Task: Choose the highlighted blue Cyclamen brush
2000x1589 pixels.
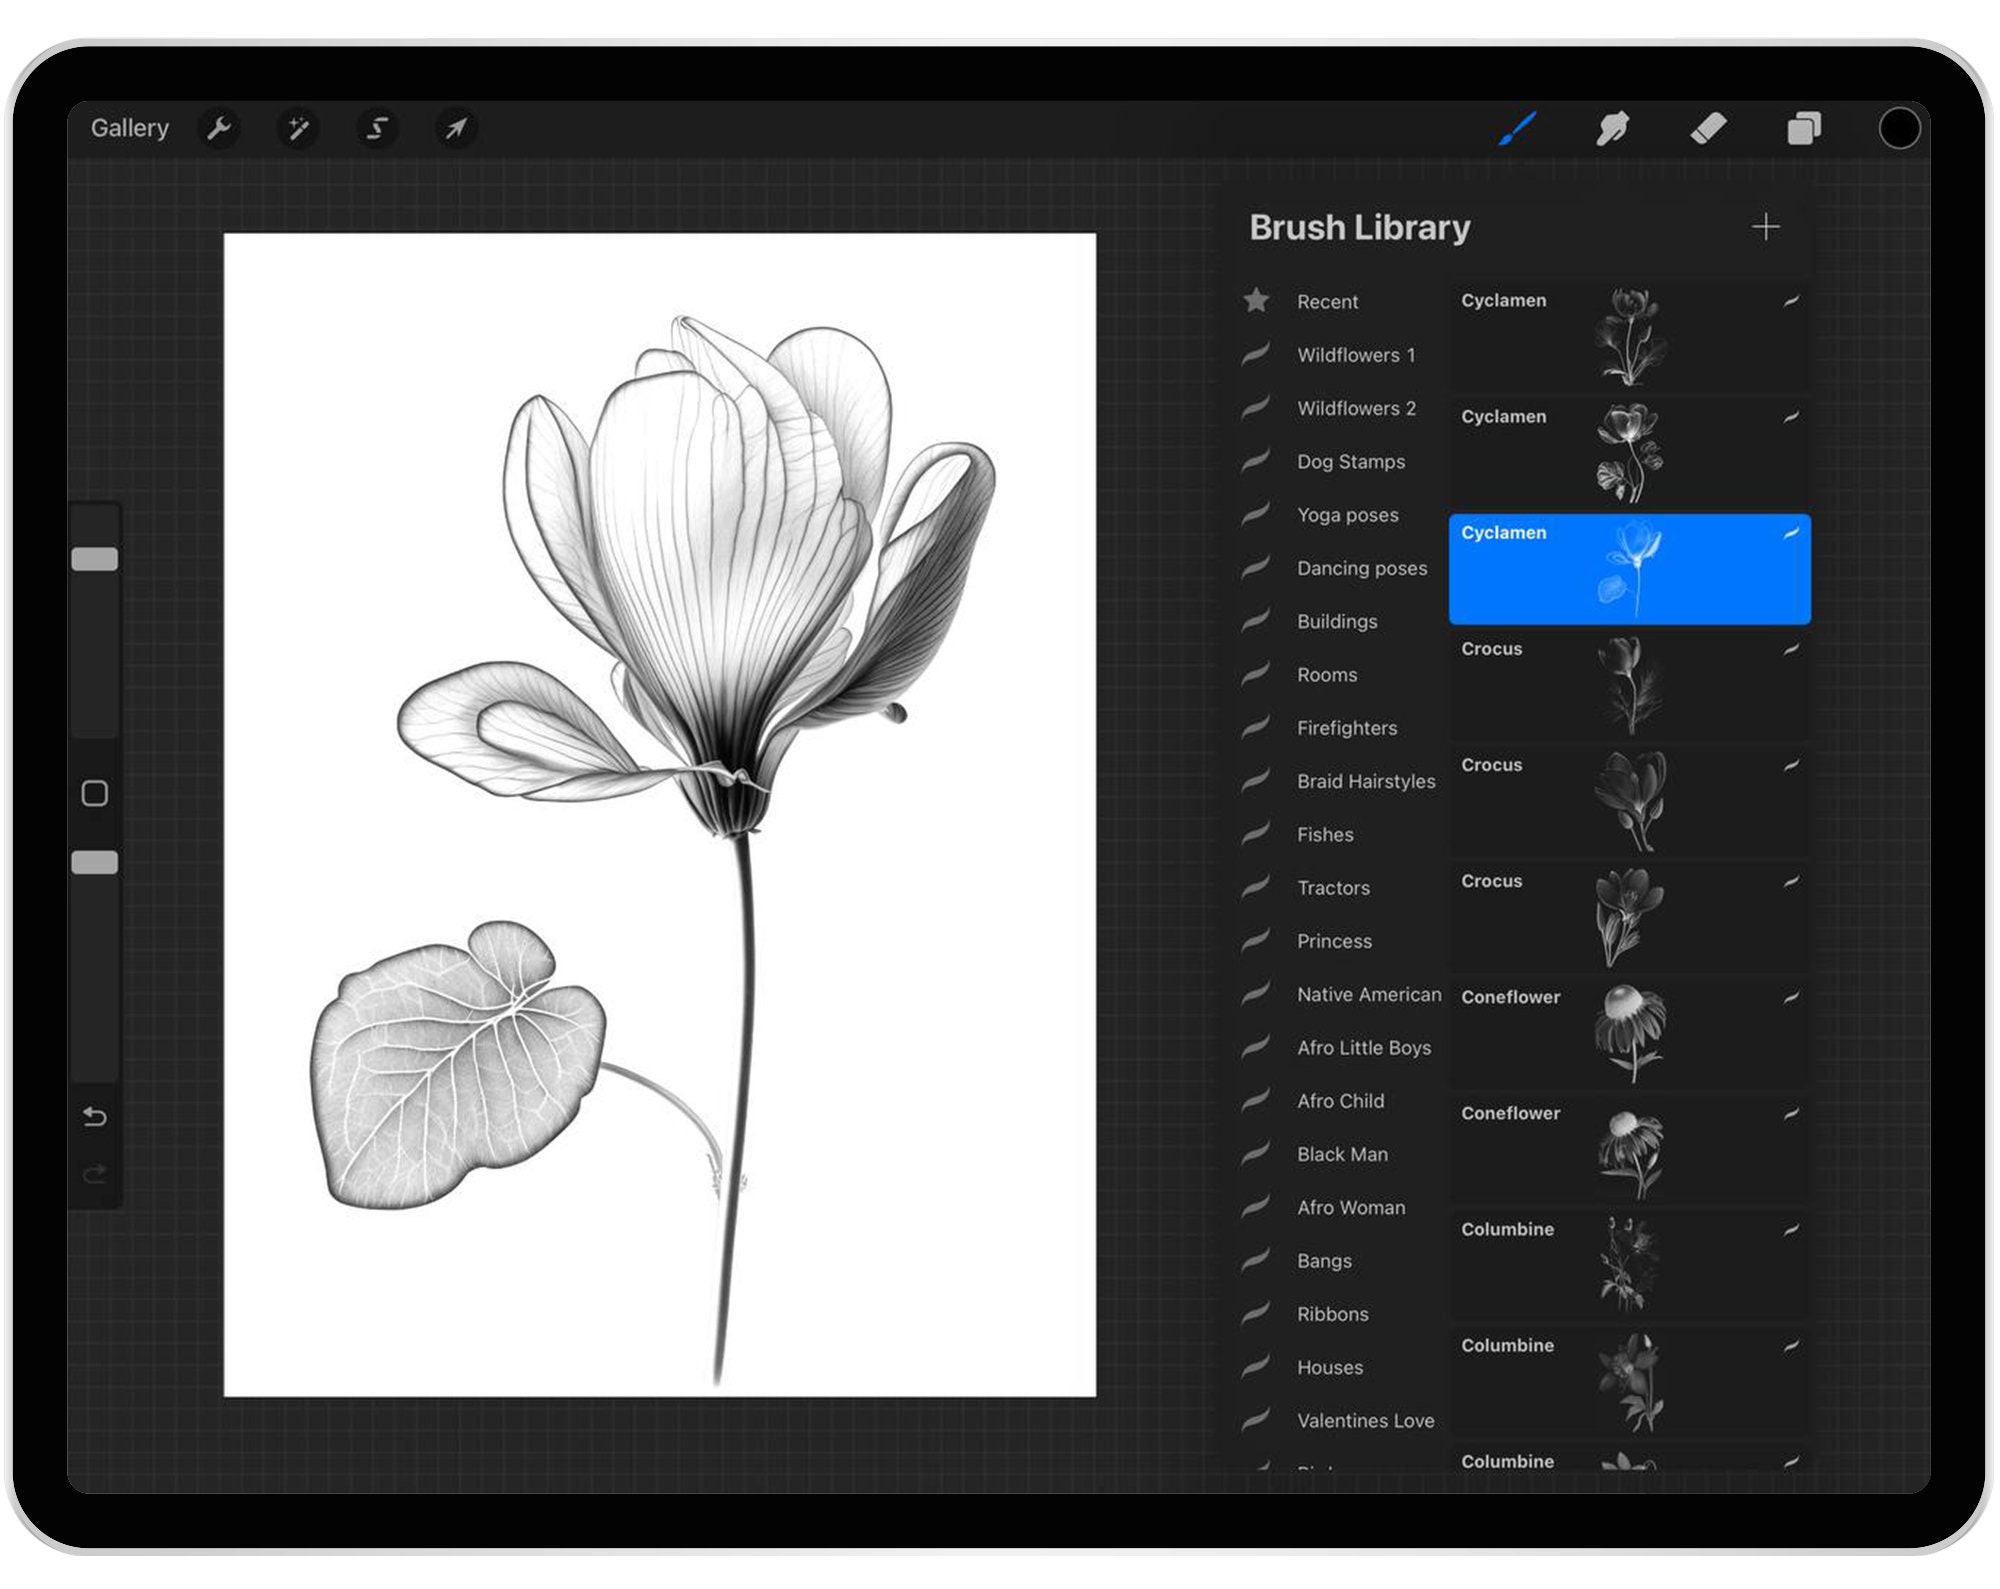Action: [1629, 569]
